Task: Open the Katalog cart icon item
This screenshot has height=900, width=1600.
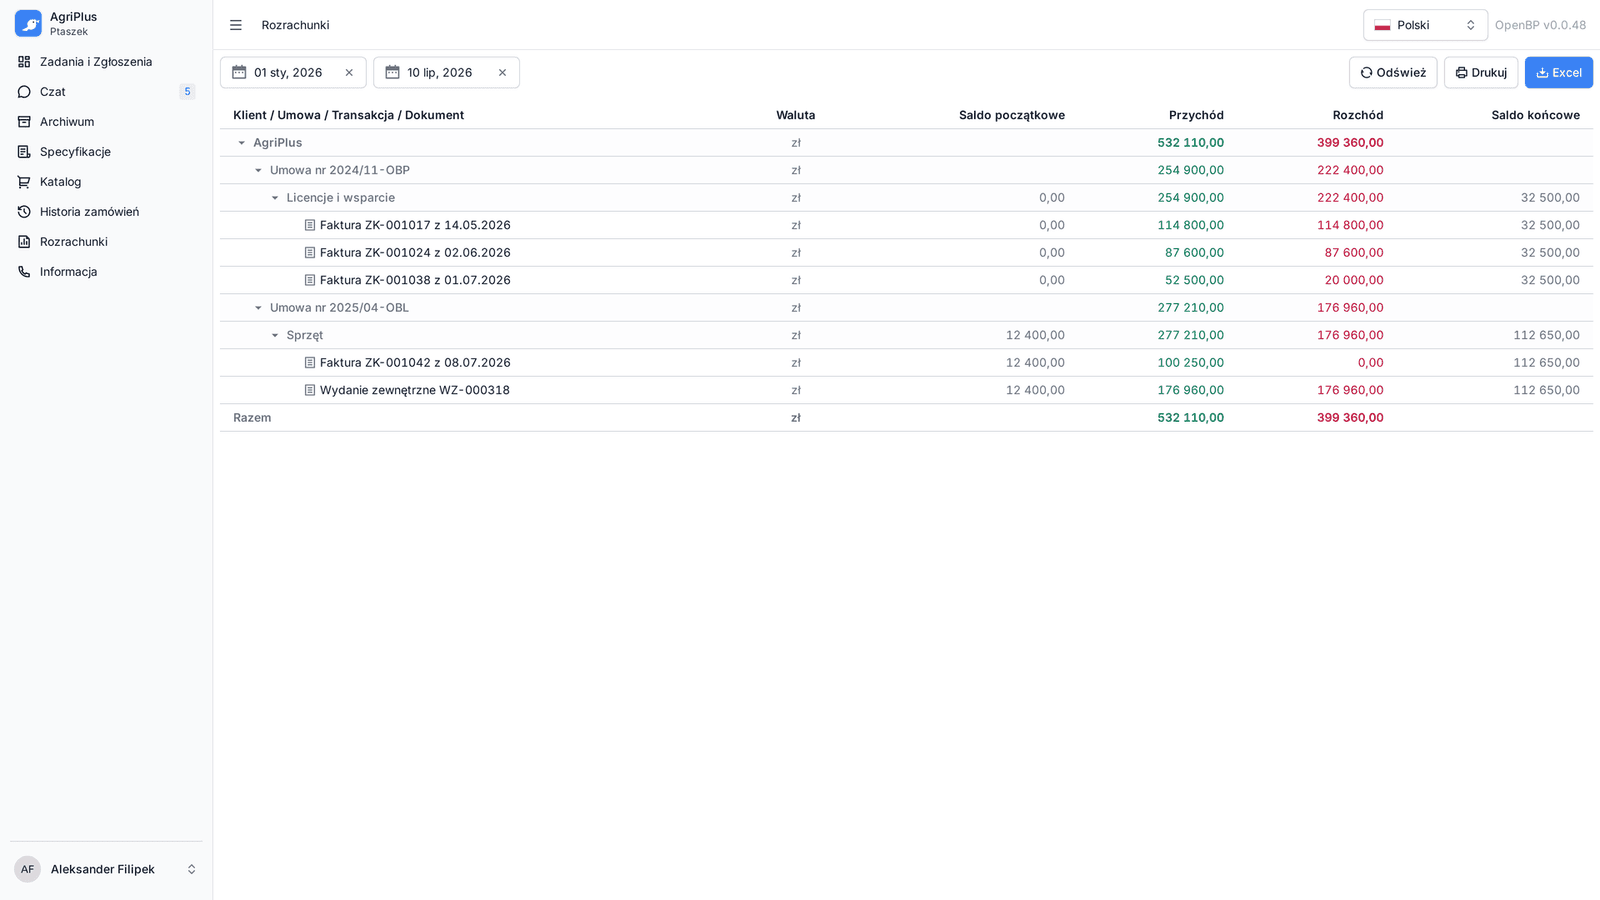Action: pyautogui.click(x=106, y=182)
